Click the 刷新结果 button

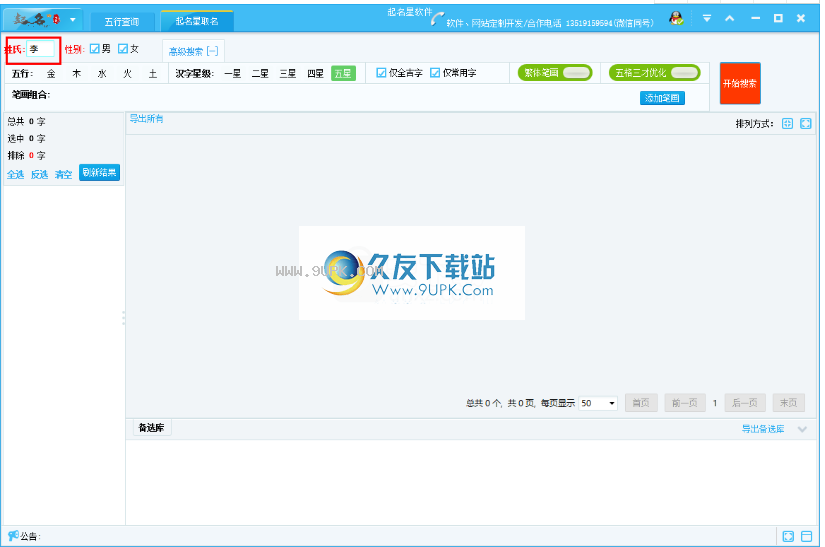click(99, 173)
